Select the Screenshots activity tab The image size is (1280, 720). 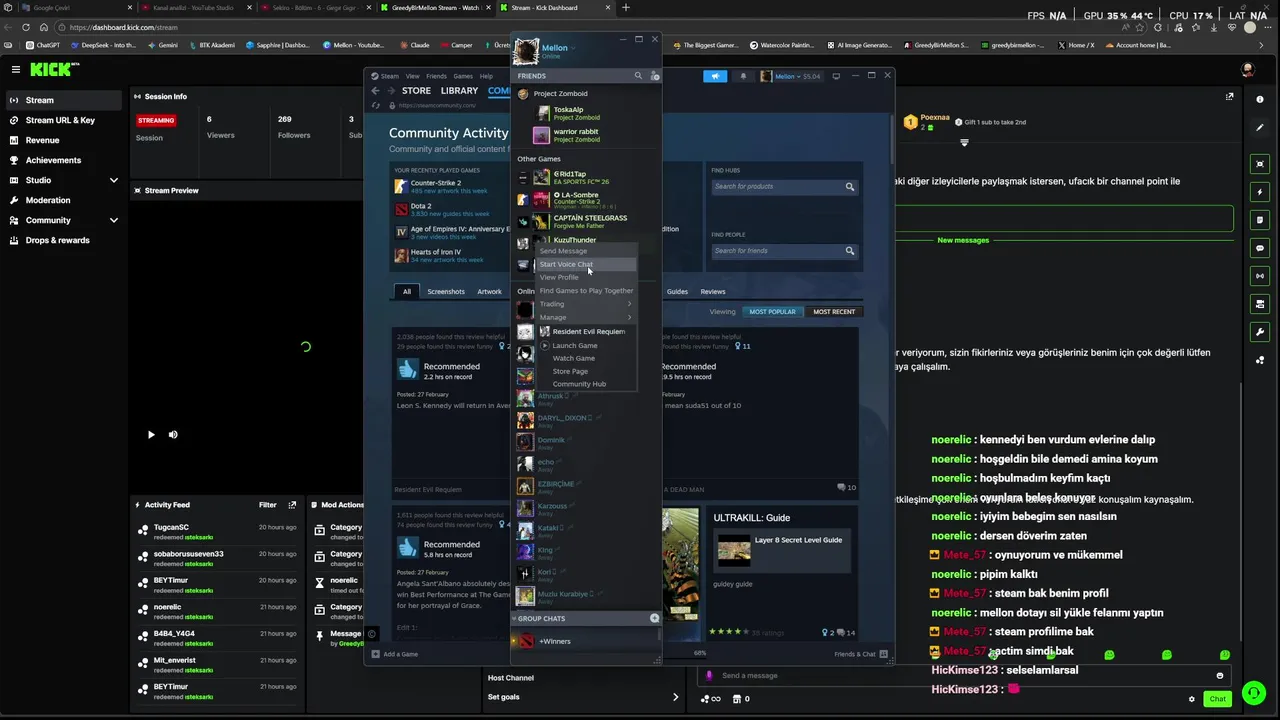click(x=446, y=291)
